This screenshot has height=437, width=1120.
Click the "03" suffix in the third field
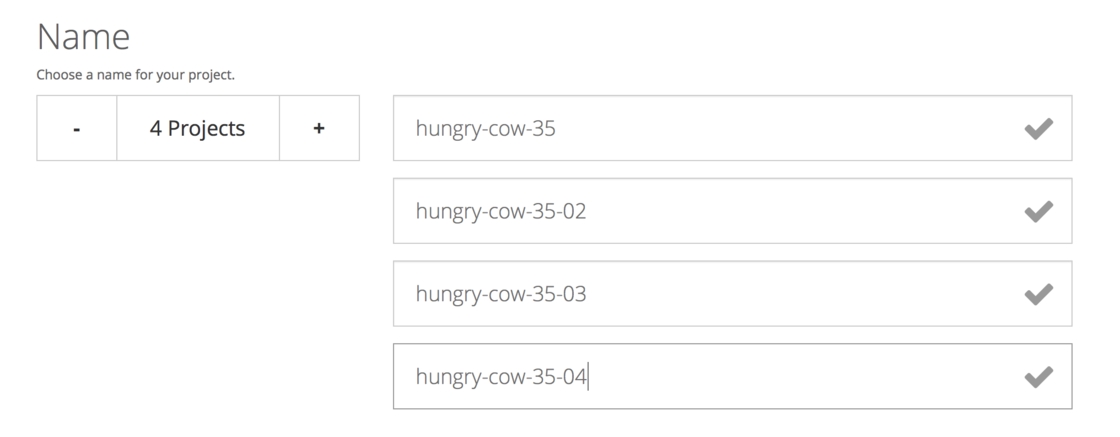pyautogui.click(x=573, y=294)
